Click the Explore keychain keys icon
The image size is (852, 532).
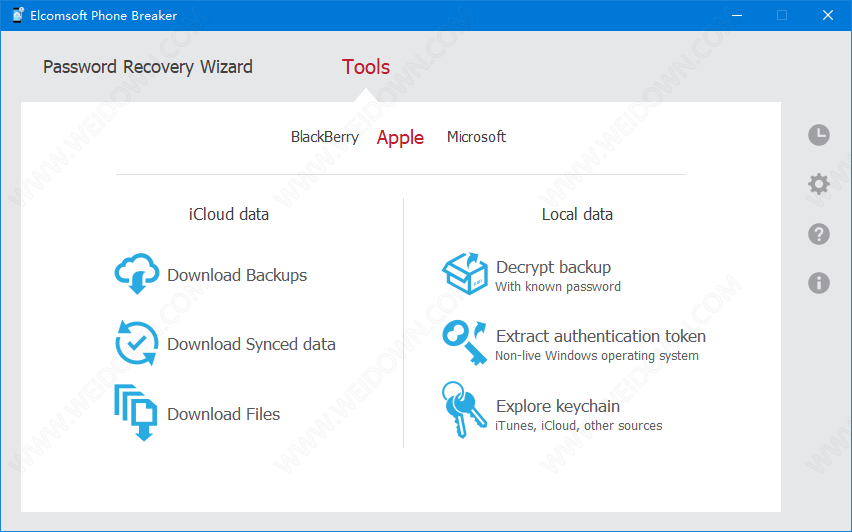[464, 410]
